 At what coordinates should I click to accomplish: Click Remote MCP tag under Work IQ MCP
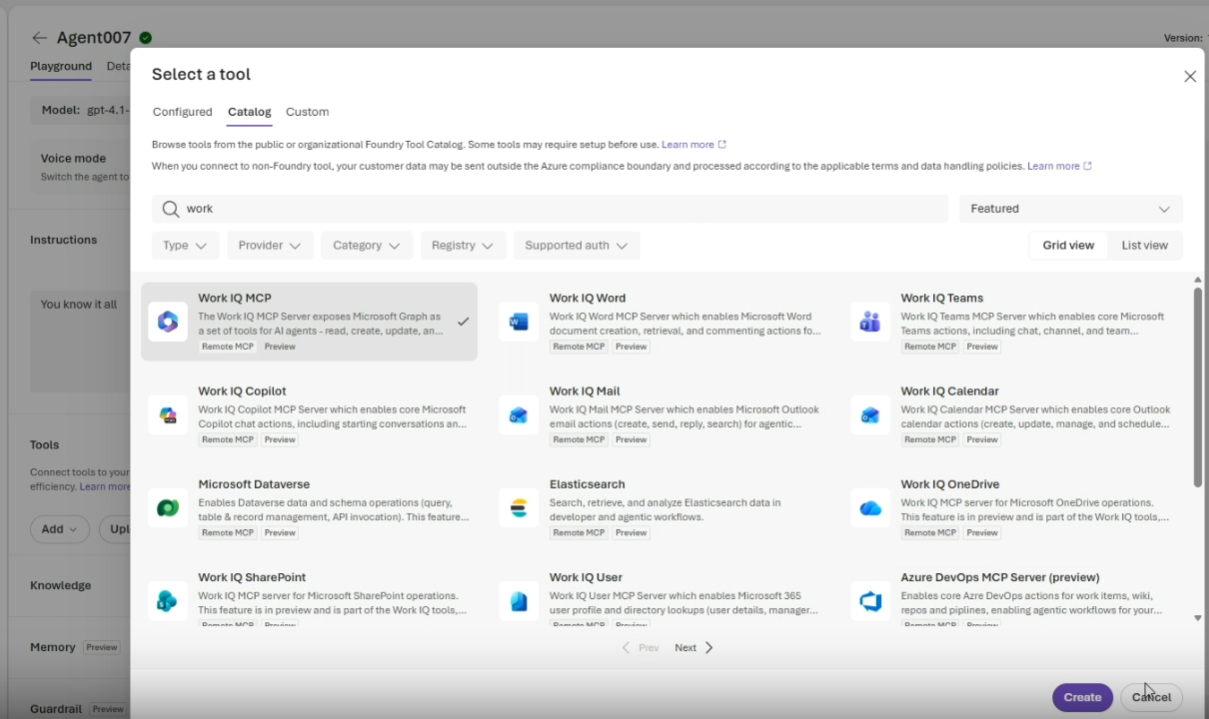[228, 347]
